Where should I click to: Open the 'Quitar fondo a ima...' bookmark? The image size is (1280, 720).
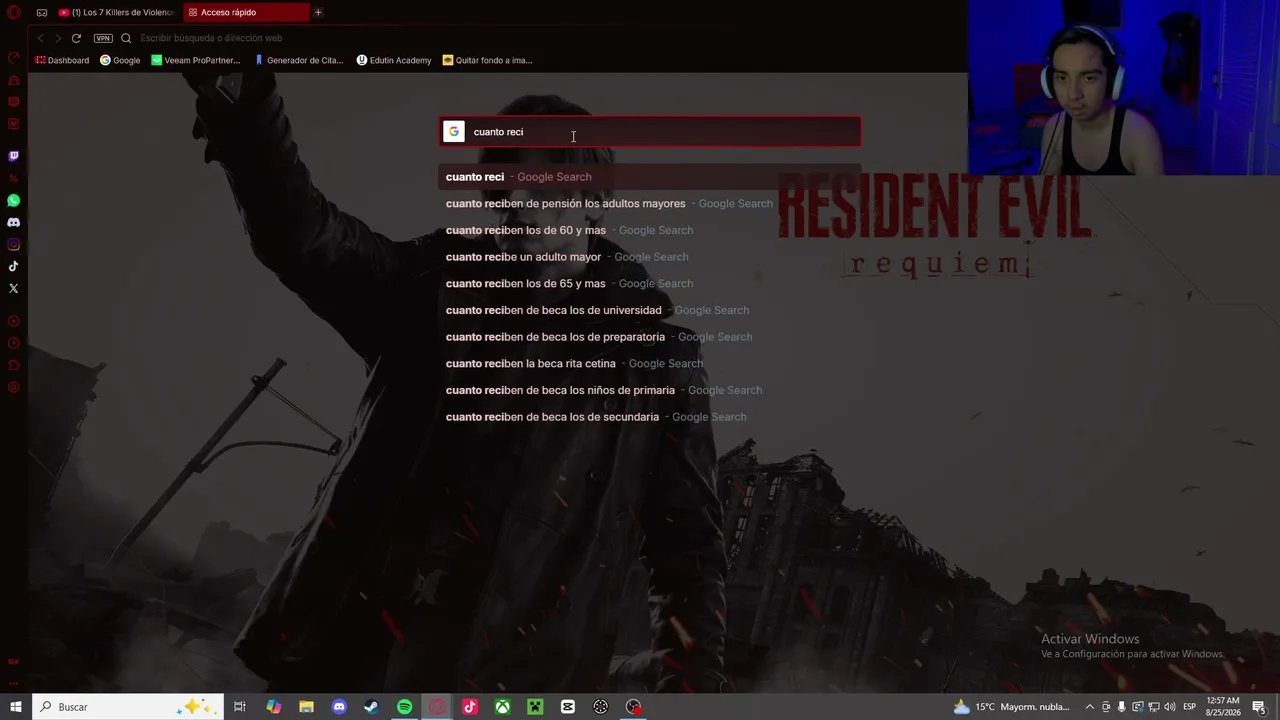[487, 60]
